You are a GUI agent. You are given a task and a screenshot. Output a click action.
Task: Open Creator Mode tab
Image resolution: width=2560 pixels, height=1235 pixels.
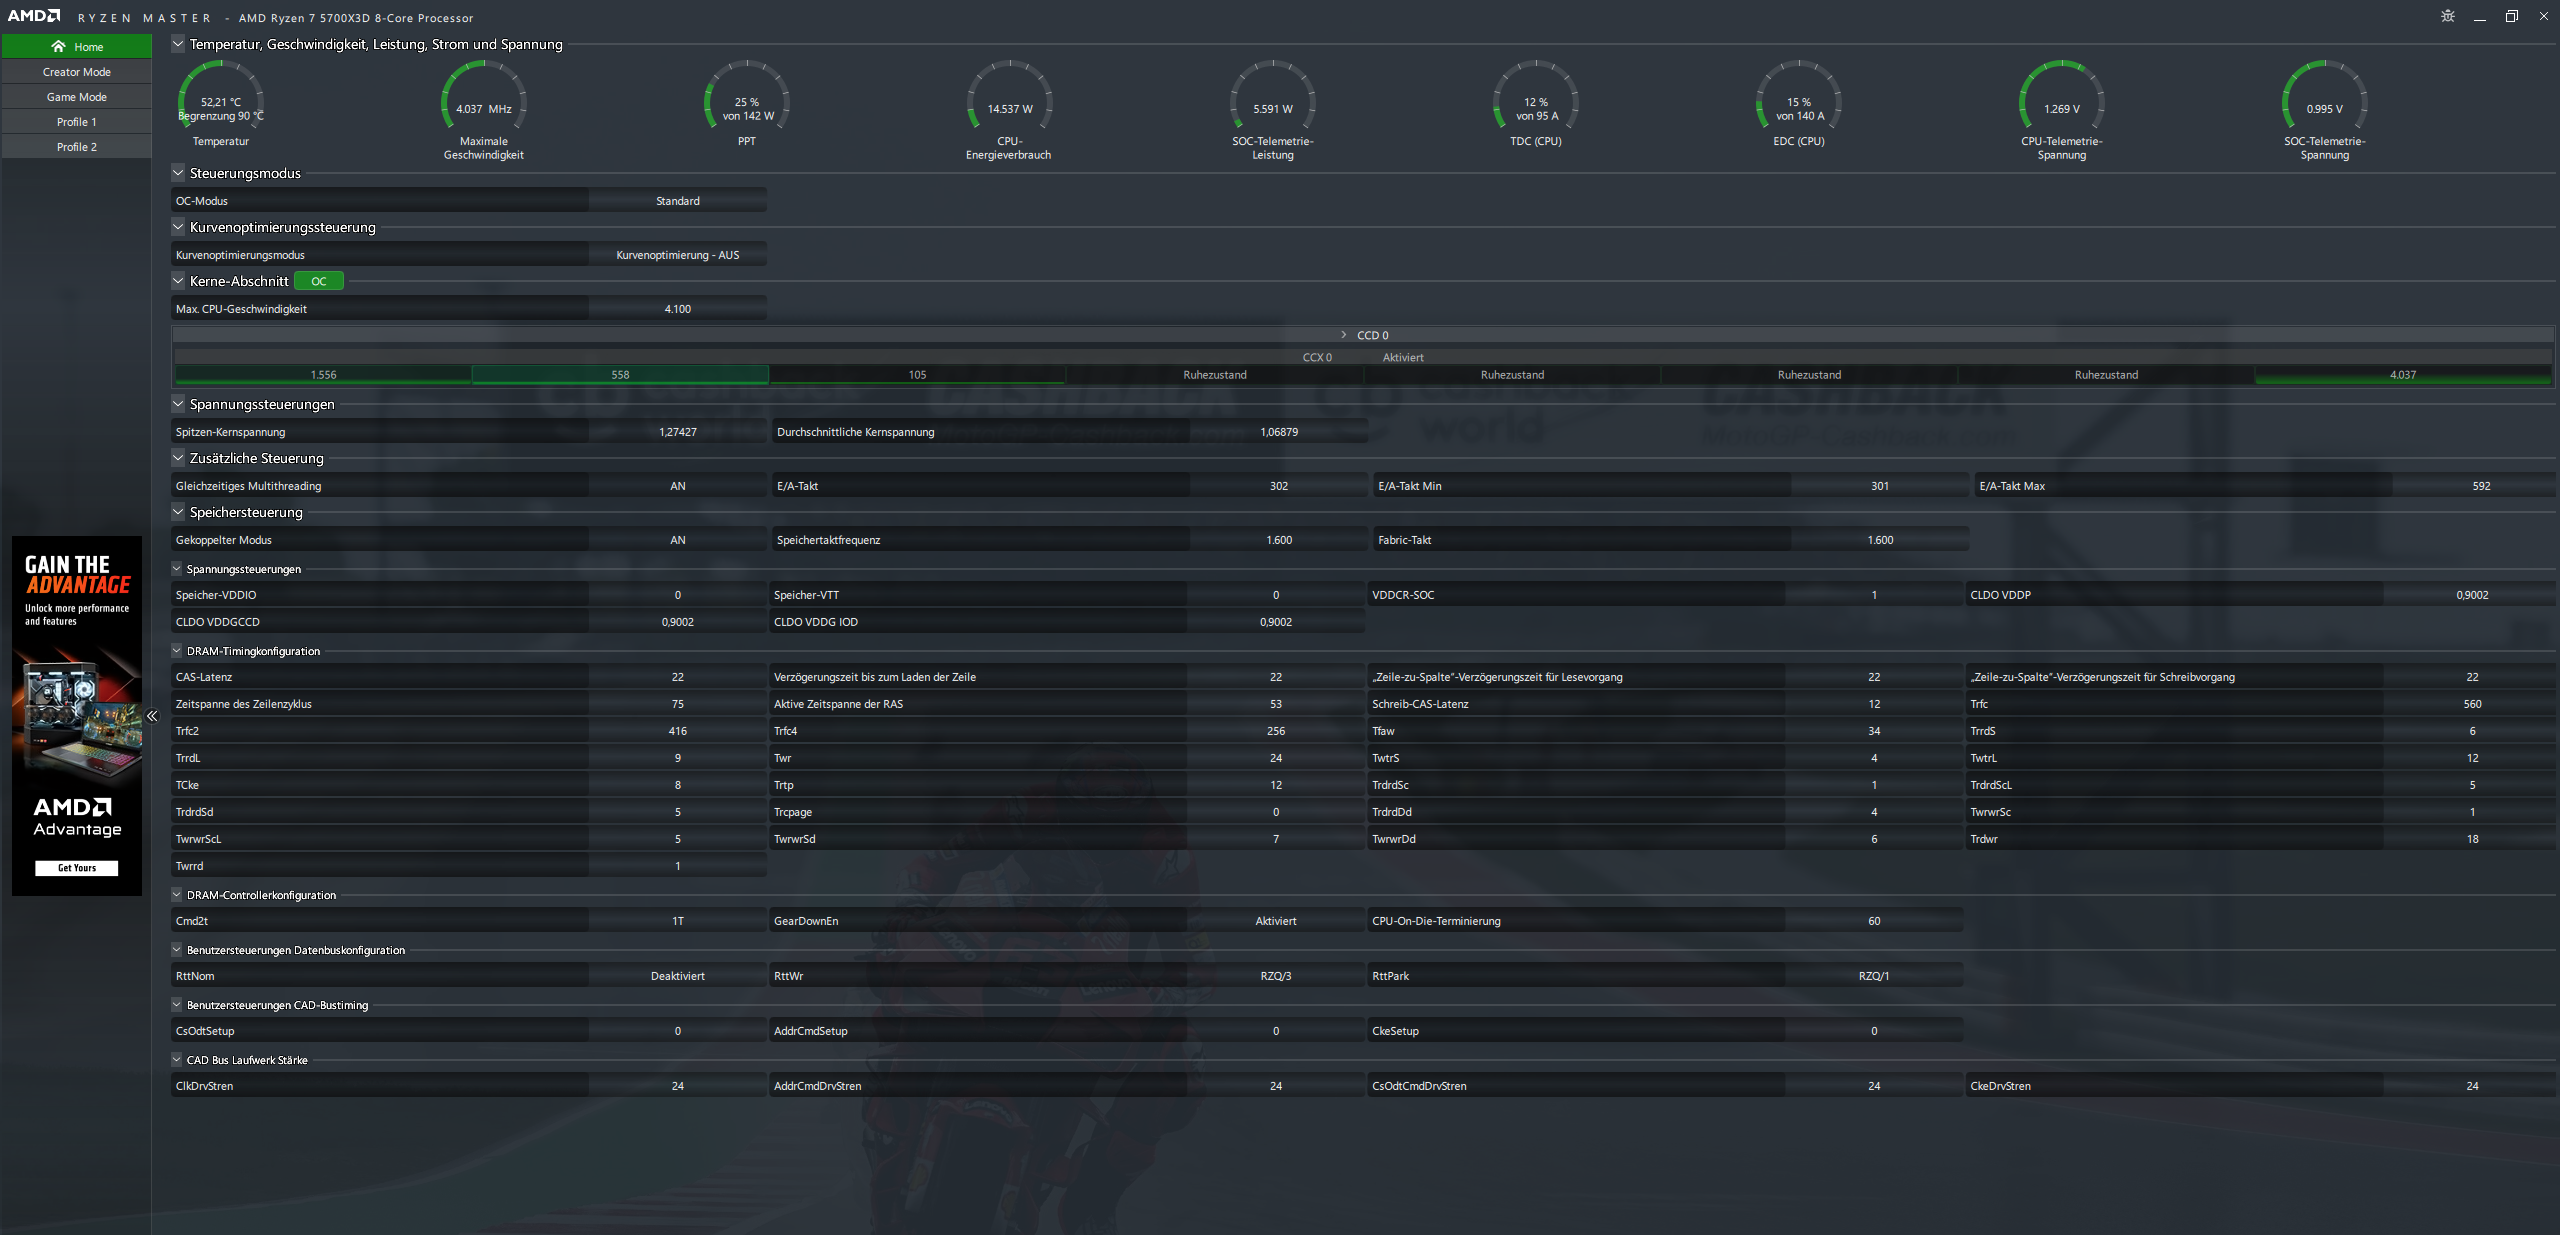coord(76,72)
